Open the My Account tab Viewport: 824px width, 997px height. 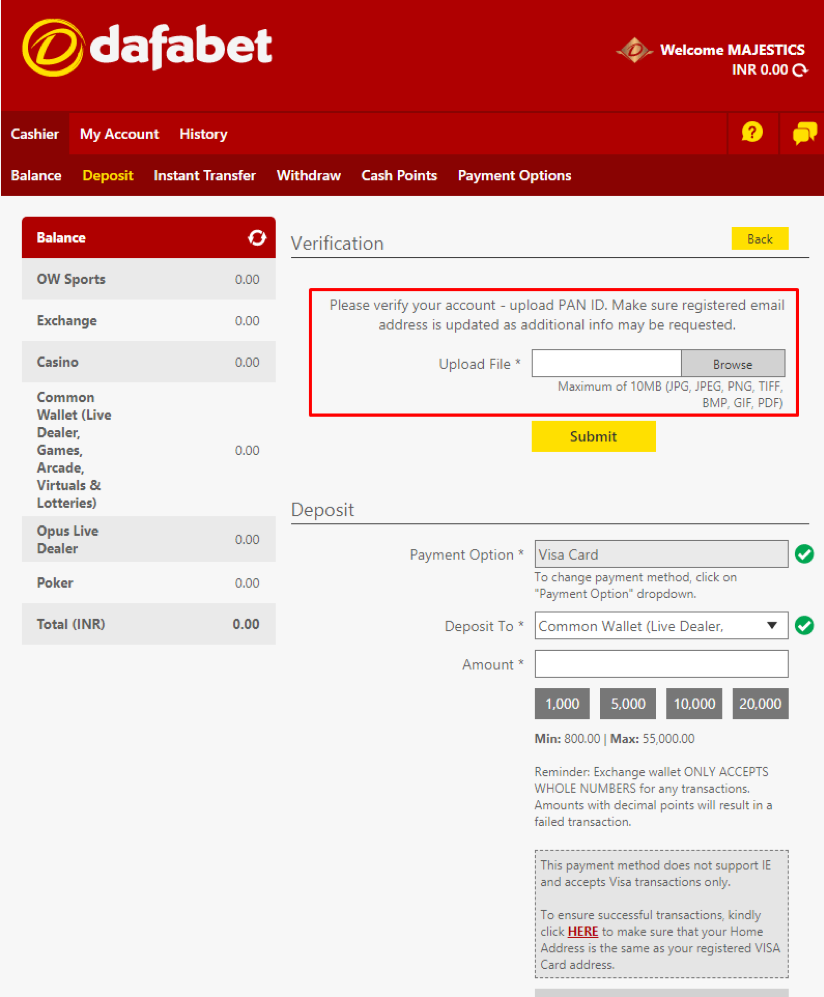120,134
